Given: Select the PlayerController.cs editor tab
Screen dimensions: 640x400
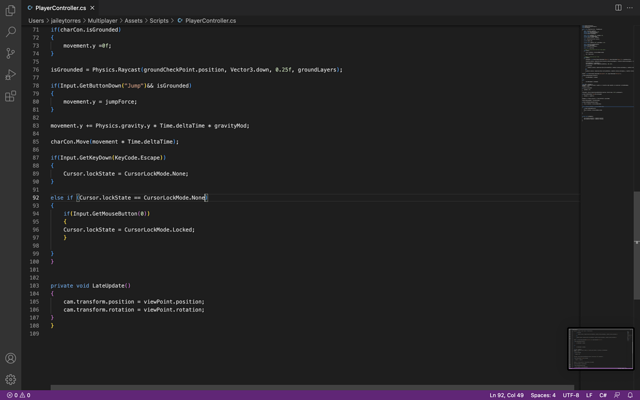Looking at the screenshot, I should [60, 8].
